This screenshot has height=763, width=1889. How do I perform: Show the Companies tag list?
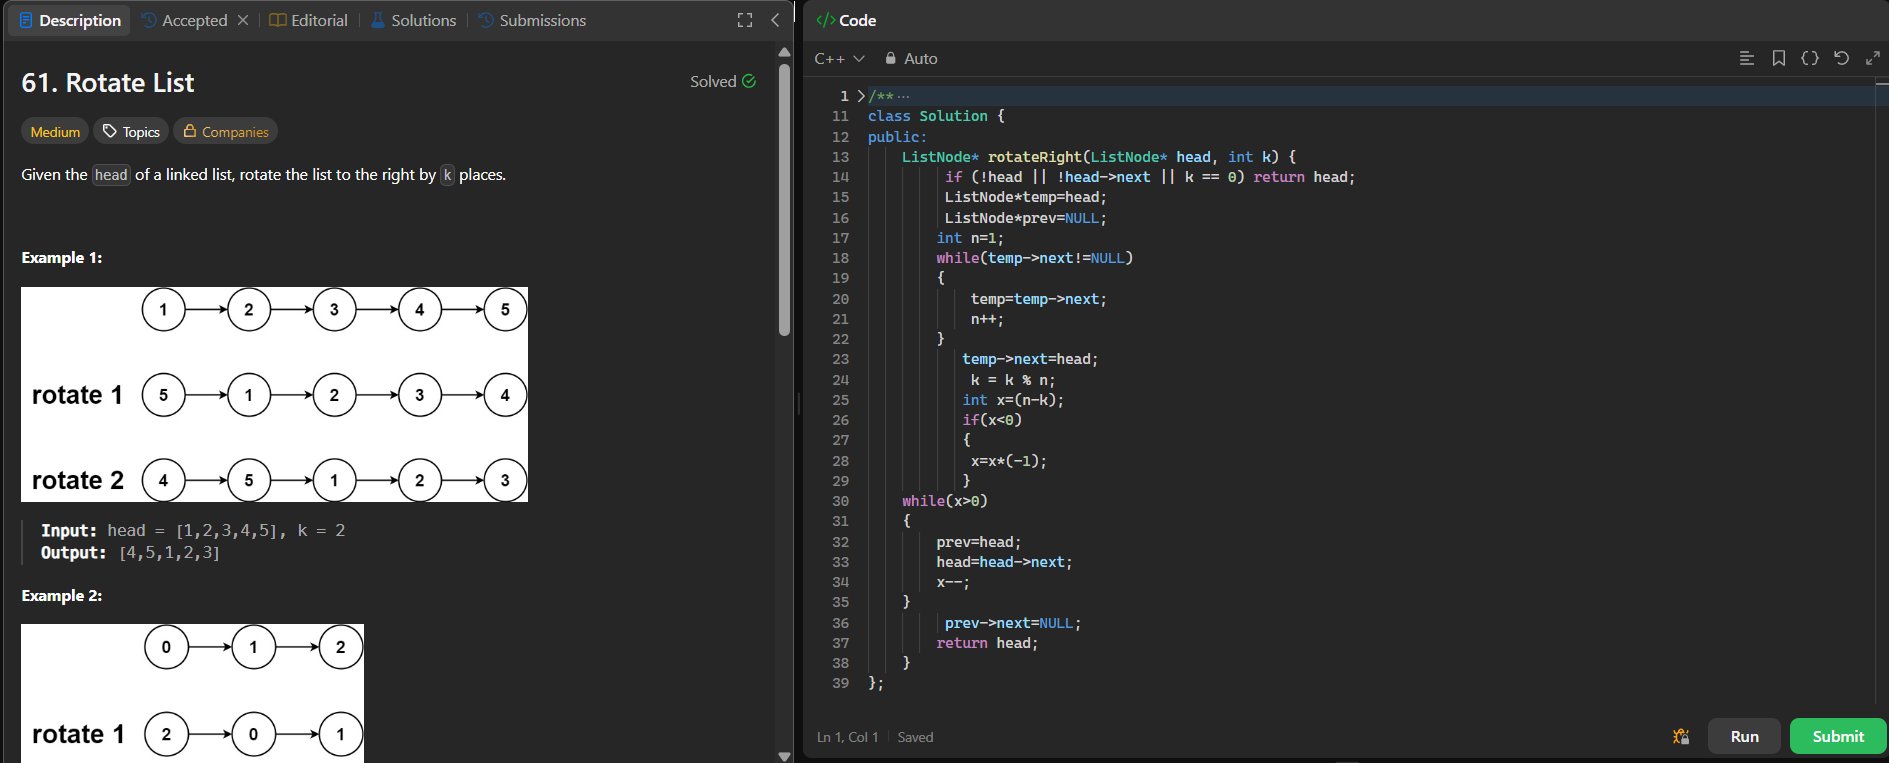click(225, 132)
